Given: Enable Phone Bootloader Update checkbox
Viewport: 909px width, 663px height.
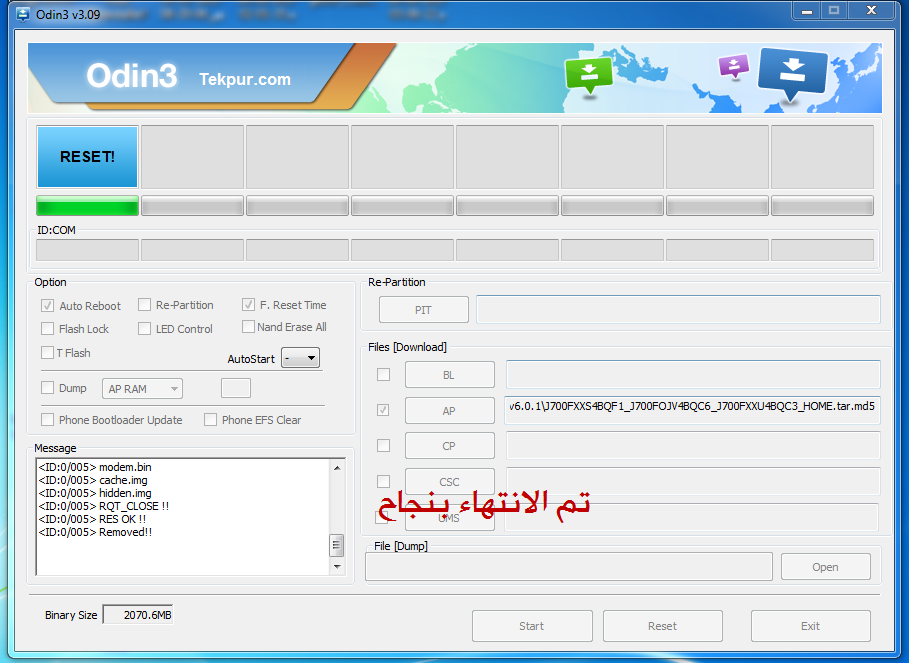Looking at the screenshot, I should tap(48, 420).
